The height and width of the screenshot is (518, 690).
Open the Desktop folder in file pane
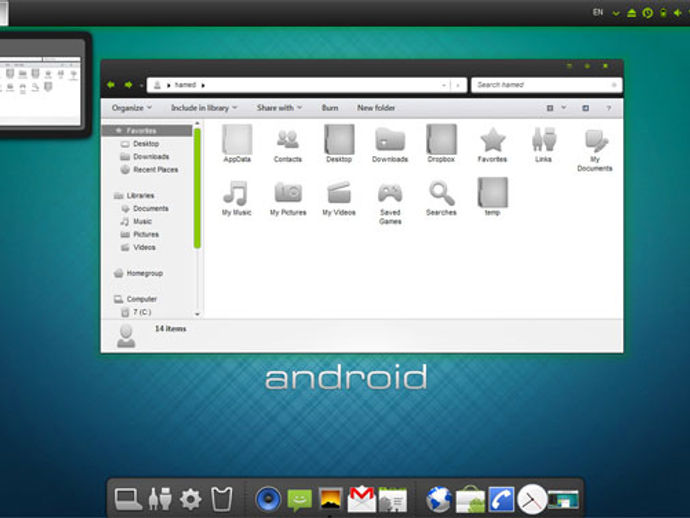(339, 144)
